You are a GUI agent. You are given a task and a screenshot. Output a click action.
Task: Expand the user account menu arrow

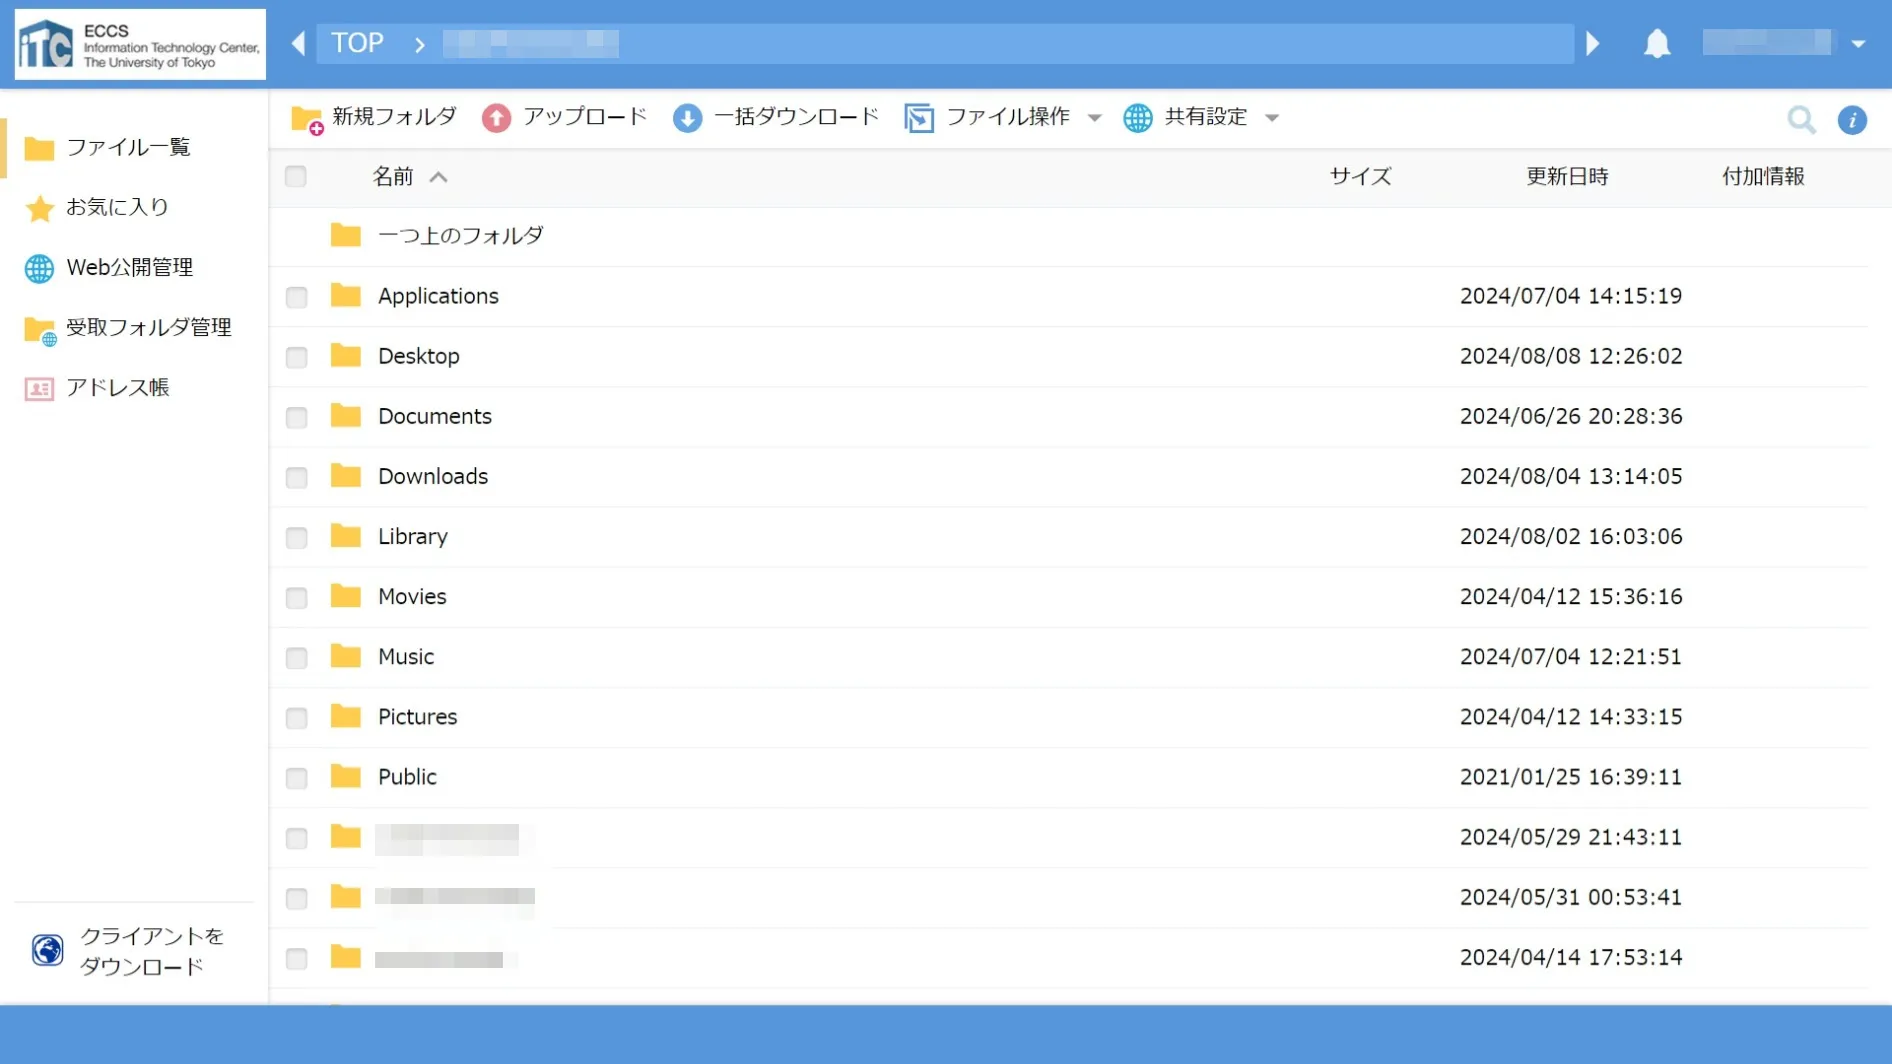[x=1858, y=43]
